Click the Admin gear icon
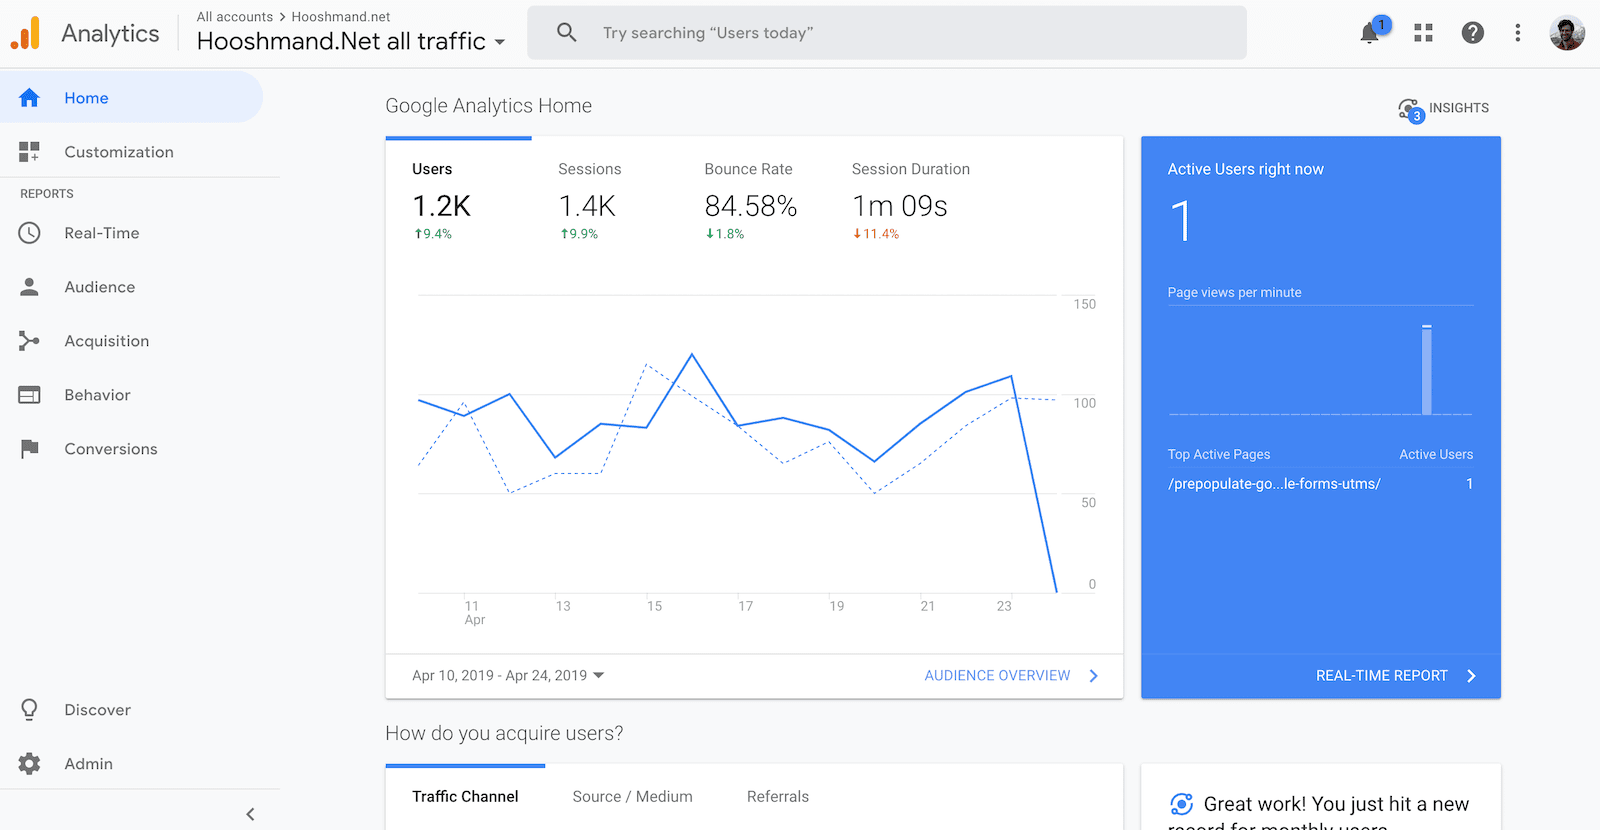This screenshot has height=830, width=1600. [29, 764]
